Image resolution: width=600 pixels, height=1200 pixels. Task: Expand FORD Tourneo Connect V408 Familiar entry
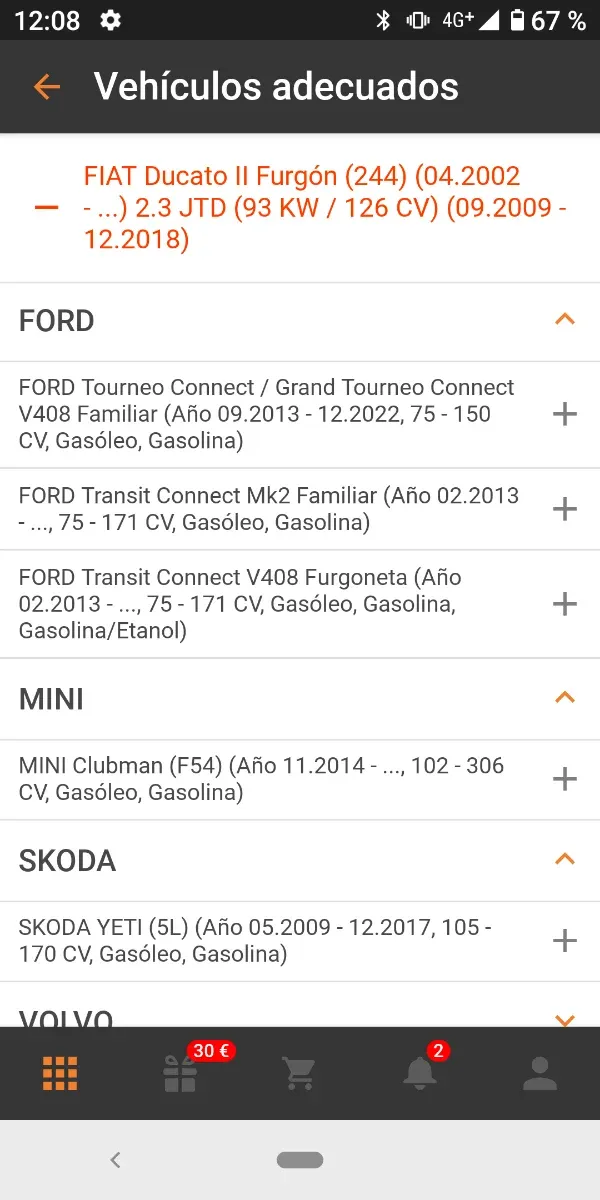(x=565, y=414)
